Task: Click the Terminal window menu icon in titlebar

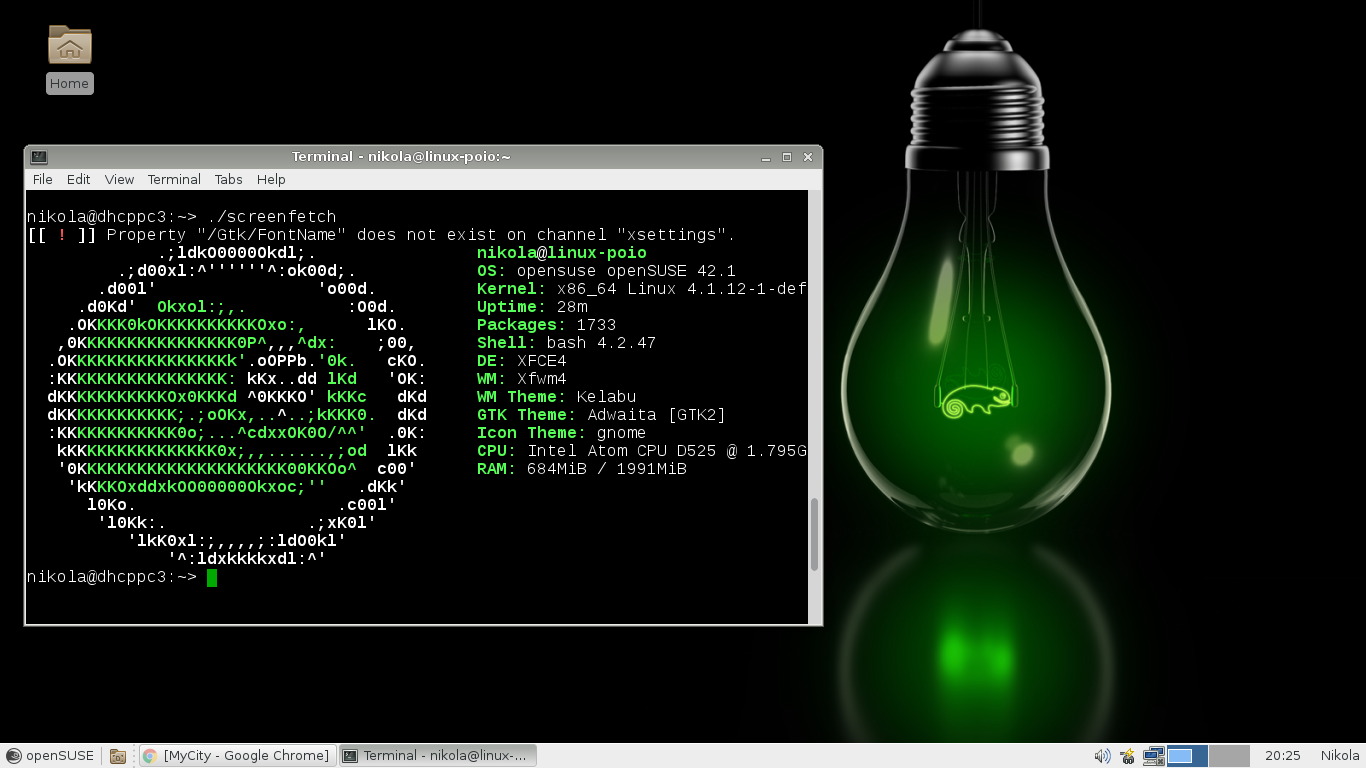Action: [38, 157]
